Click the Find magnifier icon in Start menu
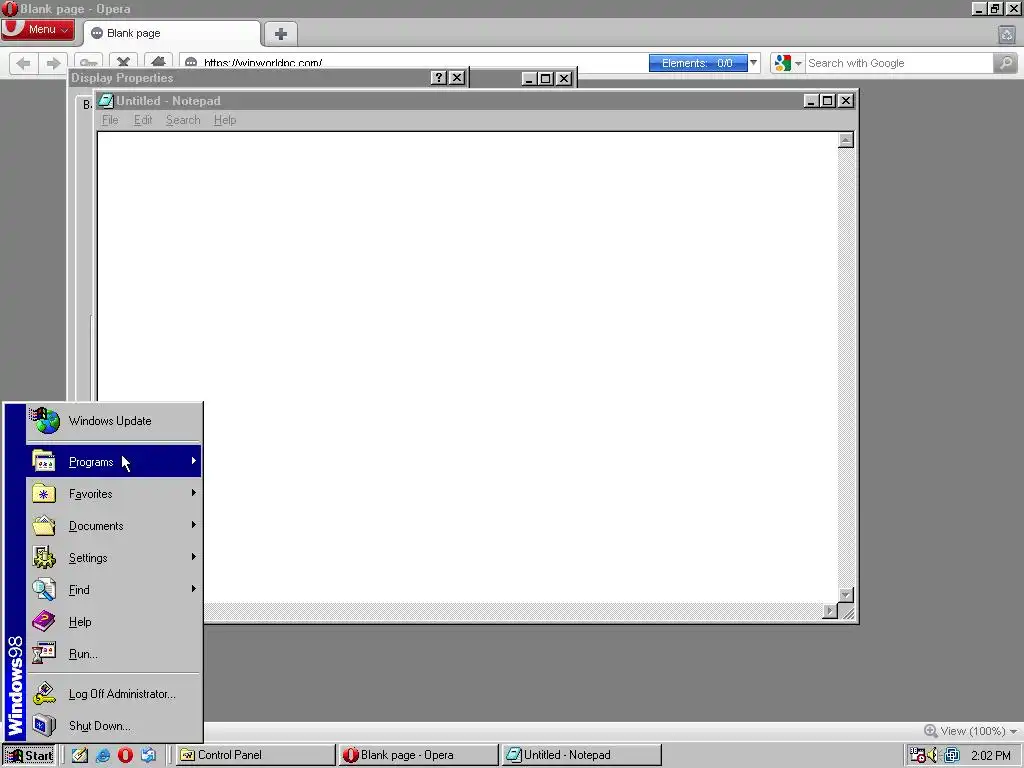Image resolution: width=1024 pixels, height=768 pixels. tap(44, 590)
